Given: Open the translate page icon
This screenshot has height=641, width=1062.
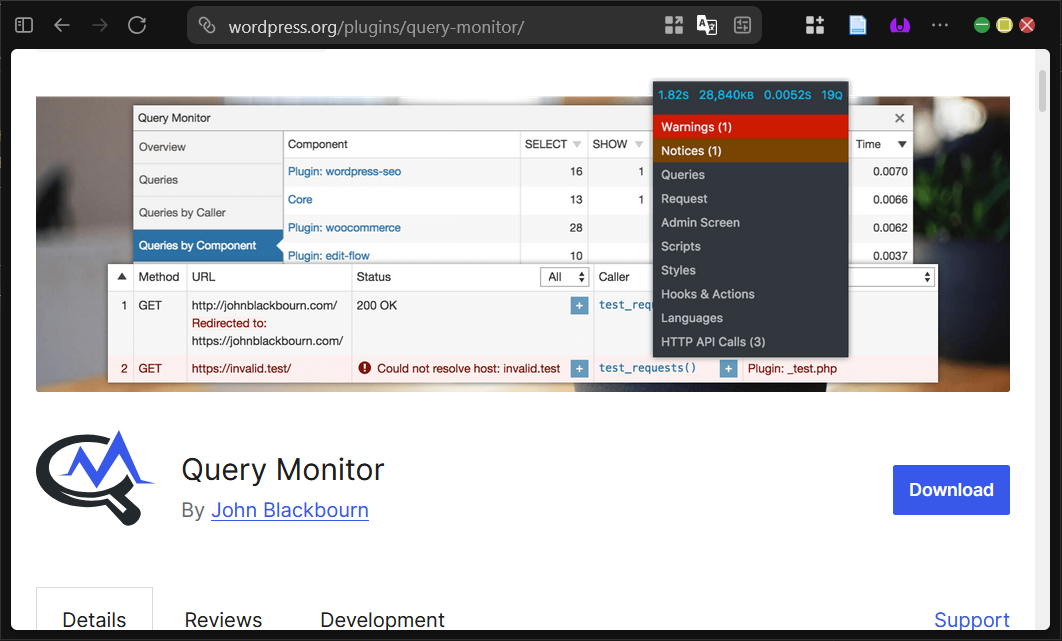Looking at the screenshot, I should (707, 26).
